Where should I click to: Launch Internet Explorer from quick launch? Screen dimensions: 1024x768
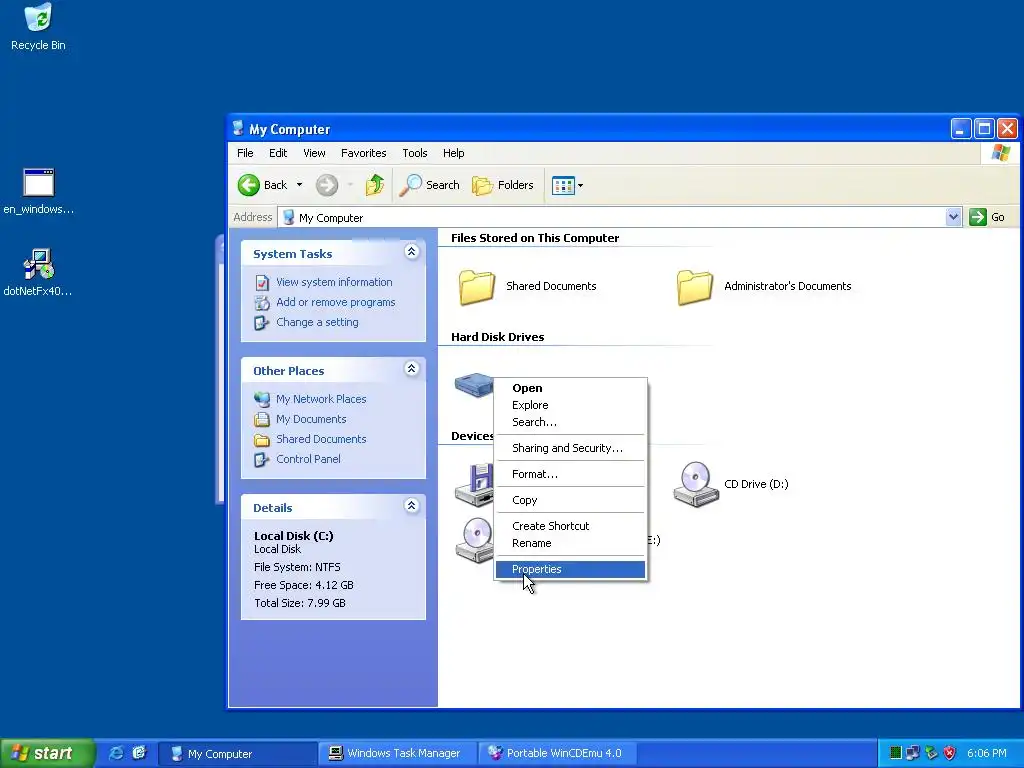116,753
